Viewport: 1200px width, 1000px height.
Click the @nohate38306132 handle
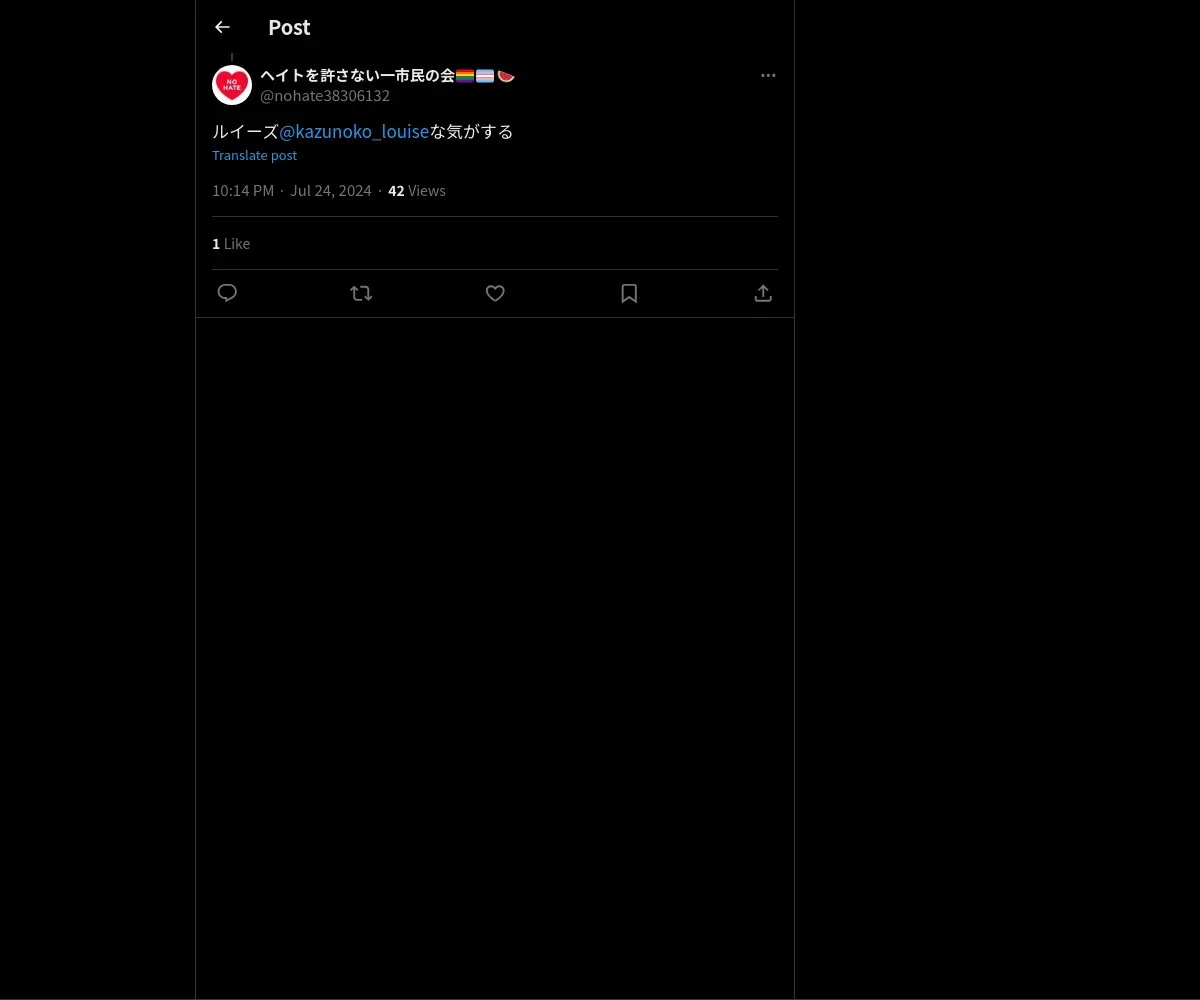tap(325, 96)
